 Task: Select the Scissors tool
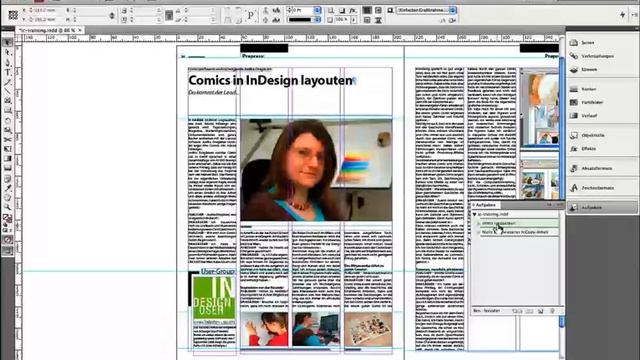point(7,140)
